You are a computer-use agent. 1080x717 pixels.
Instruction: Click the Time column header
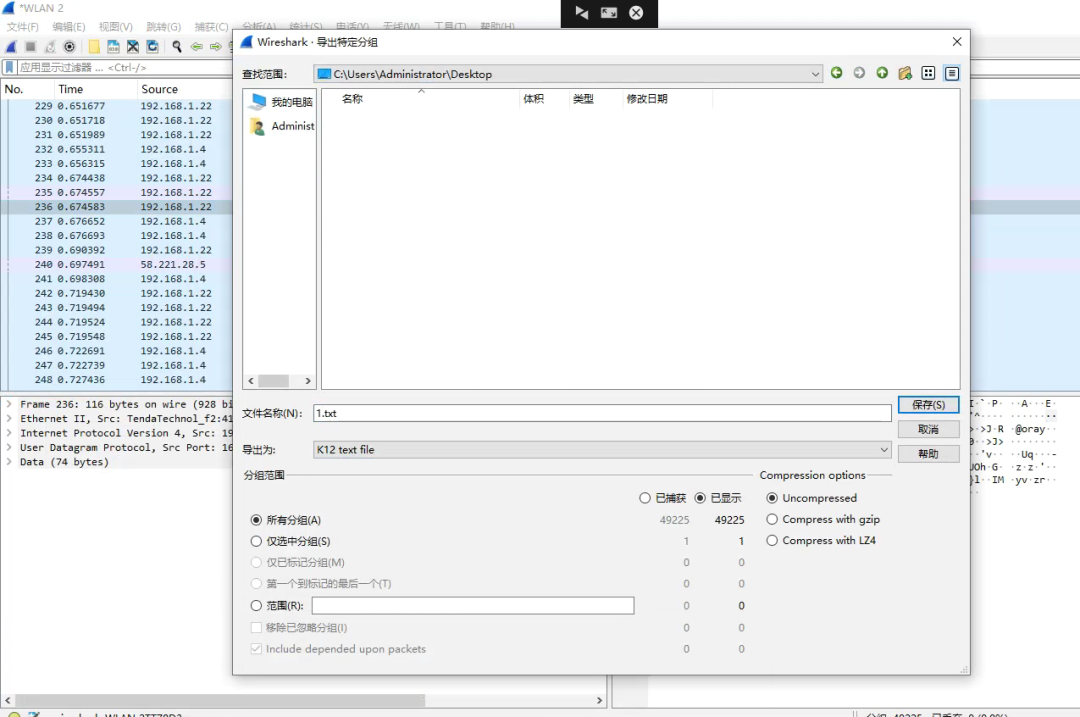click(96, 90)
